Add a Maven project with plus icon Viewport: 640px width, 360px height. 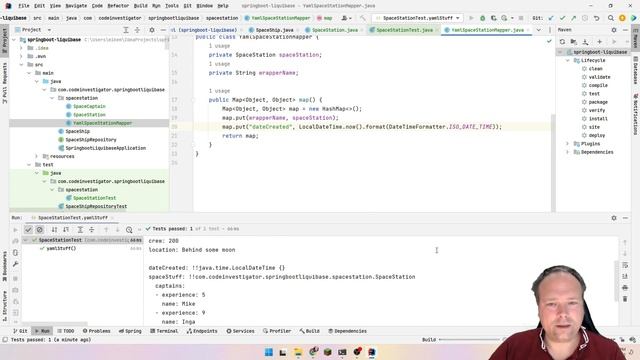click(x=600, y=42)
